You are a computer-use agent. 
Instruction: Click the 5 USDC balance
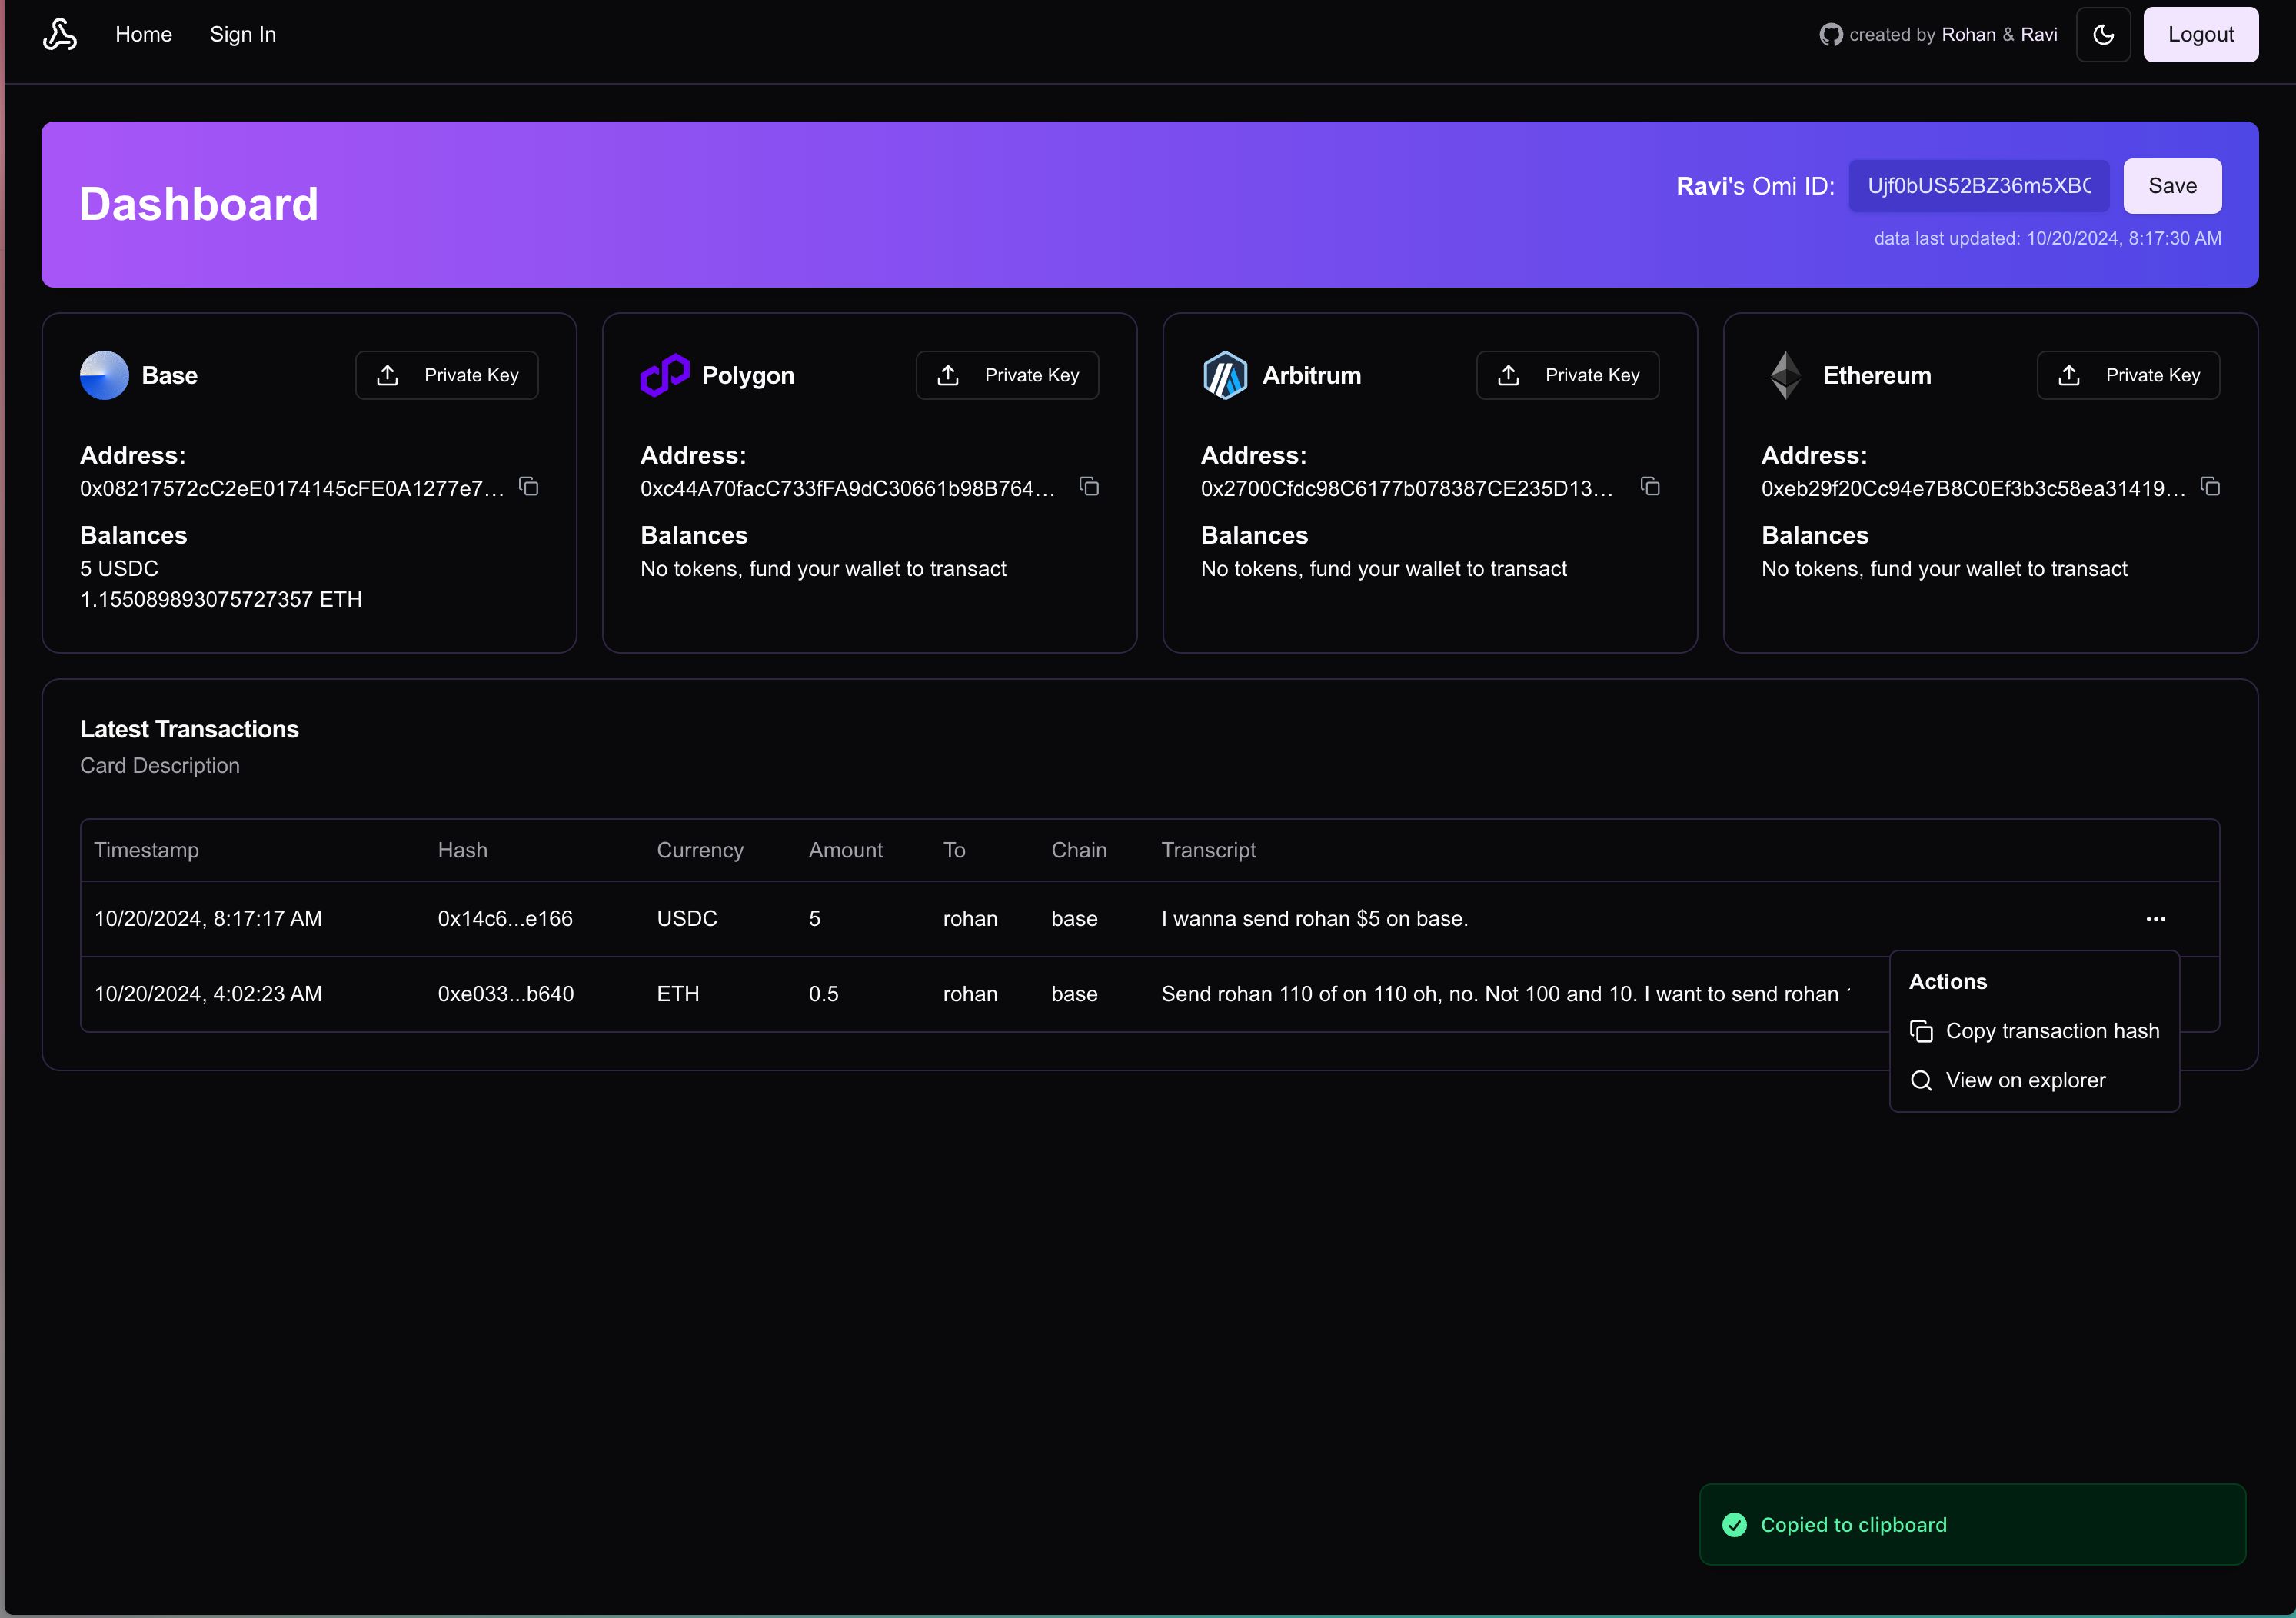tap(119, 569)
